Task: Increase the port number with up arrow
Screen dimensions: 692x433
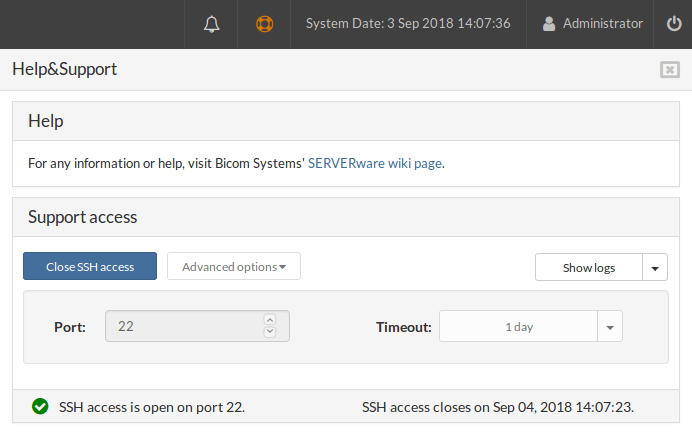Action: click(270, 319)
